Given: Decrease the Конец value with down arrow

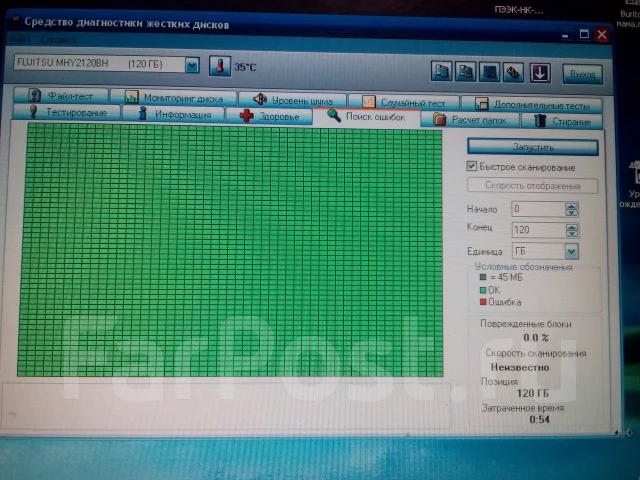Looking at the screenshot, I should (572, 233).
